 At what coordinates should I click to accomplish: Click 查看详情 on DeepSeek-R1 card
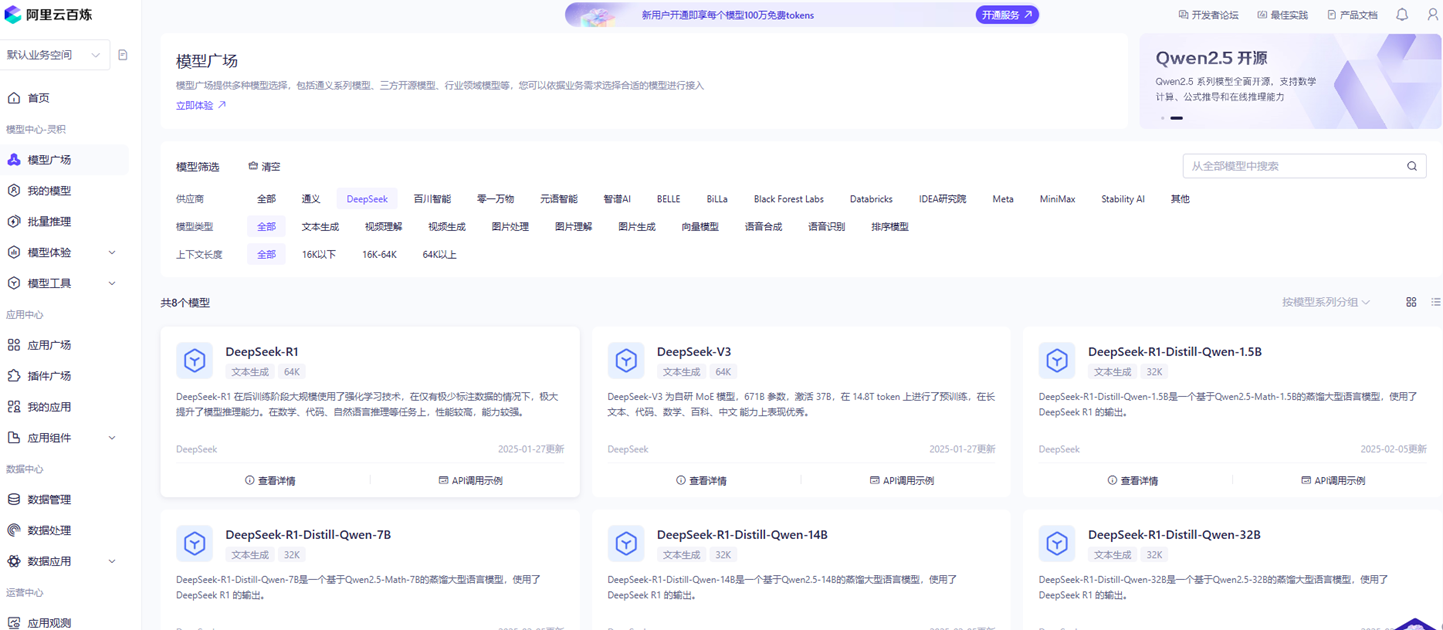[x=270, y=481]
